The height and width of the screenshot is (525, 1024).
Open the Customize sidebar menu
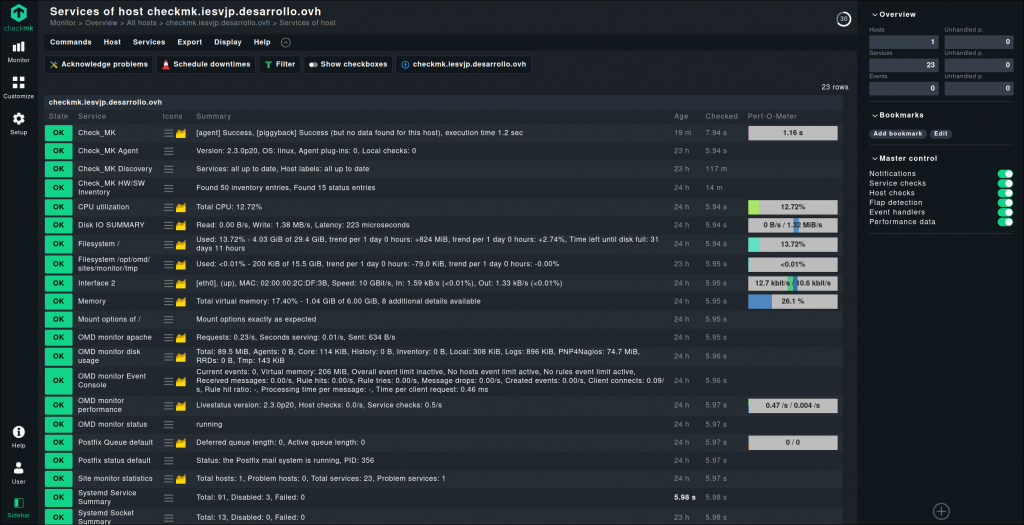coord(18,87)
